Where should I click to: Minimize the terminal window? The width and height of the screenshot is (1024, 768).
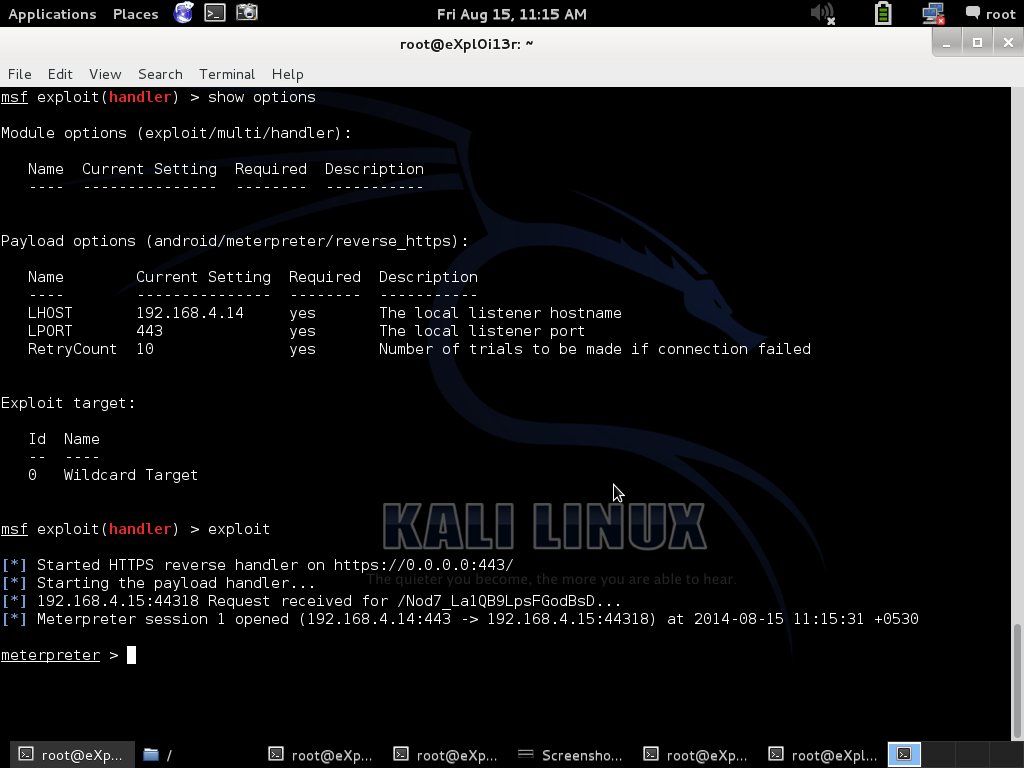(x=946, y=43)
